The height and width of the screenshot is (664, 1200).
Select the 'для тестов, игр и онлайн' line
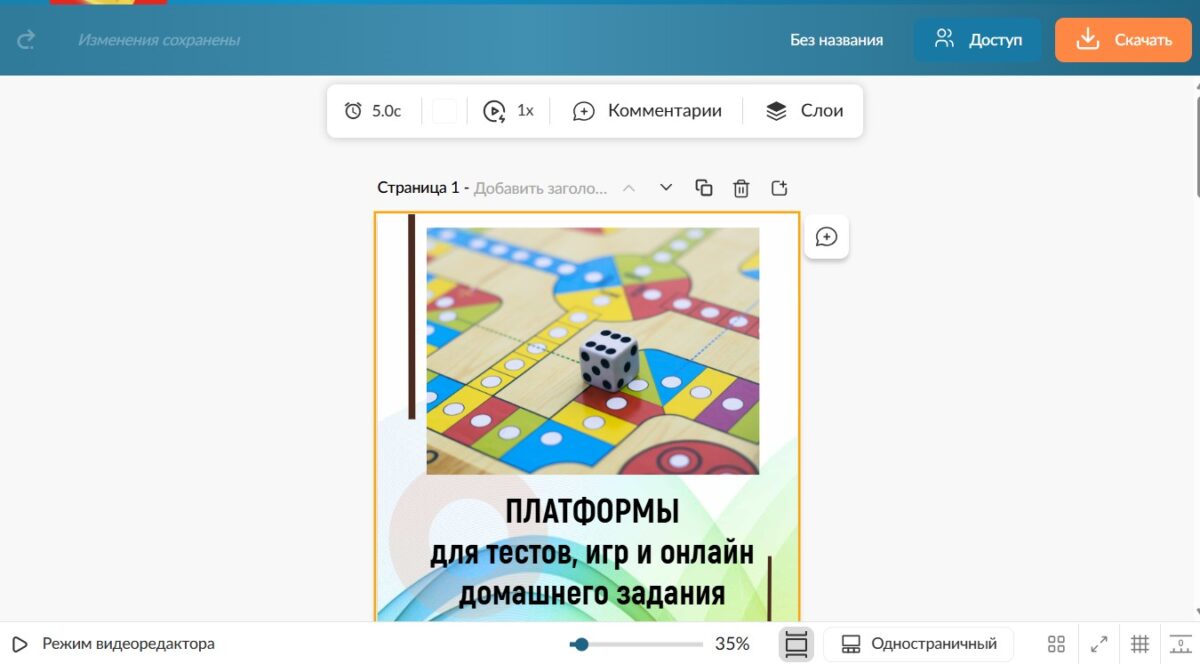tap(592, 552)
